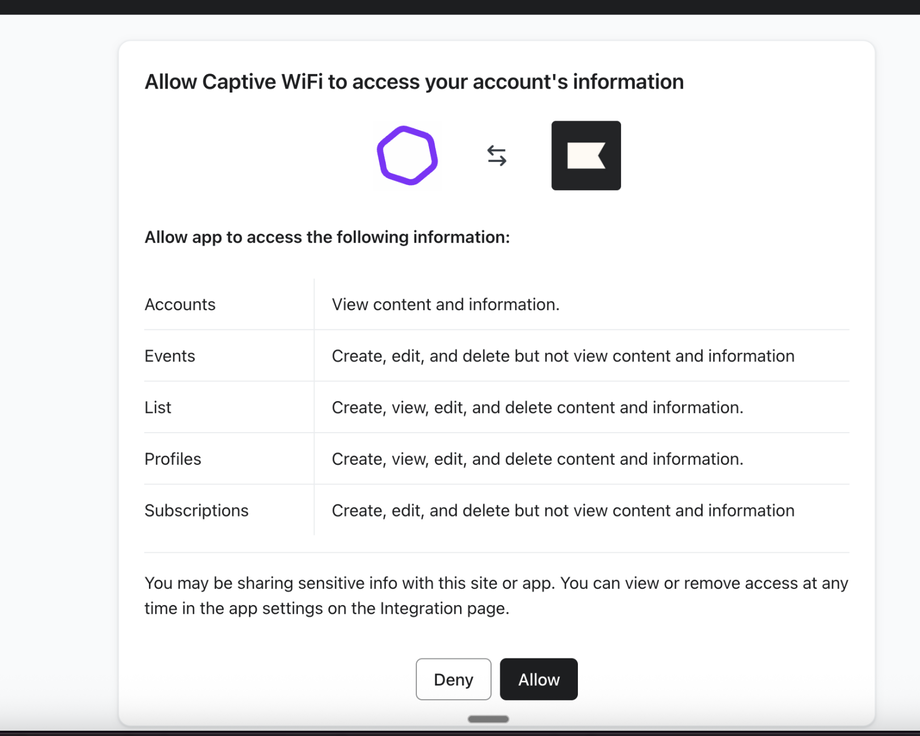This screenshot has height=736, width=920.
Task: Click the purple hexagon Captive WiFi logo
Action: pyautogui.click(x=407, y=156)
